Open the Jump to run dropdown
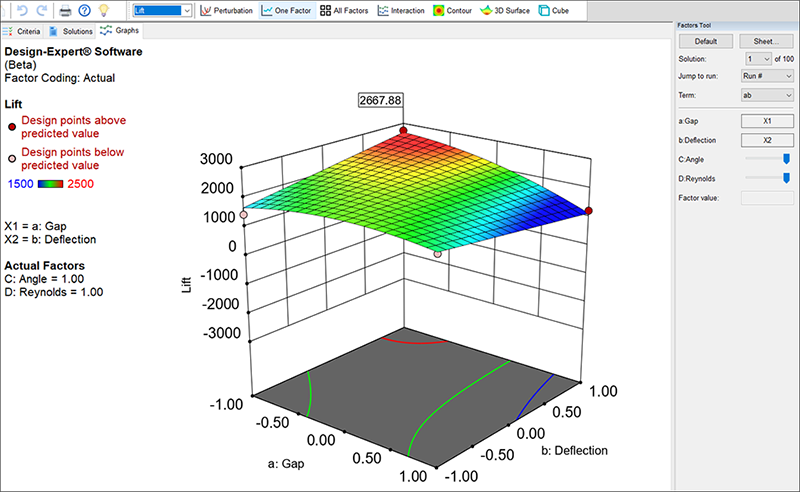The height and width of the screenshot is (492, 800). [788, 77]
